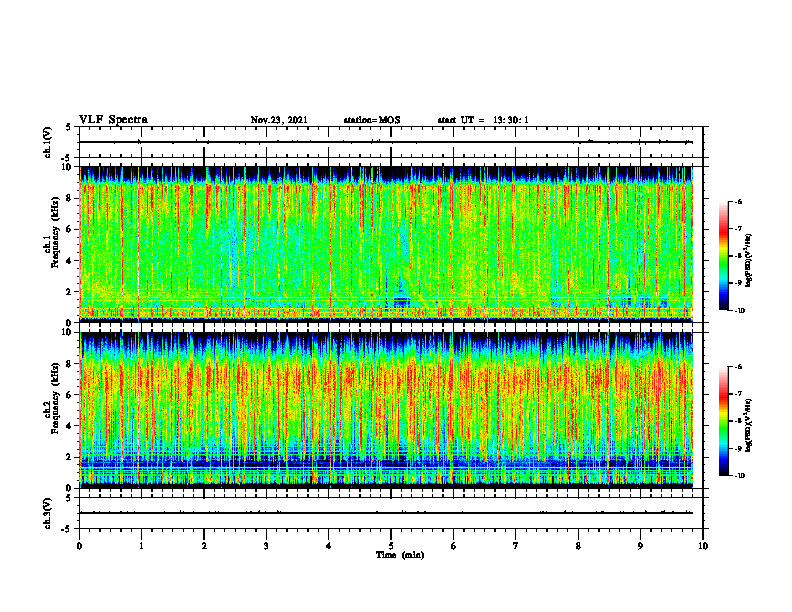Click the ch.1 voltage waveform trace
Image resolution: width=792 pixels, height=612 pixels.
386,142
